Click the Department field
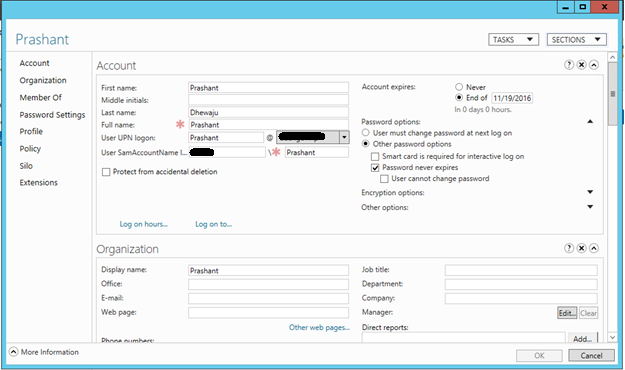Screen dimensions: 625x370 point(521,284)
